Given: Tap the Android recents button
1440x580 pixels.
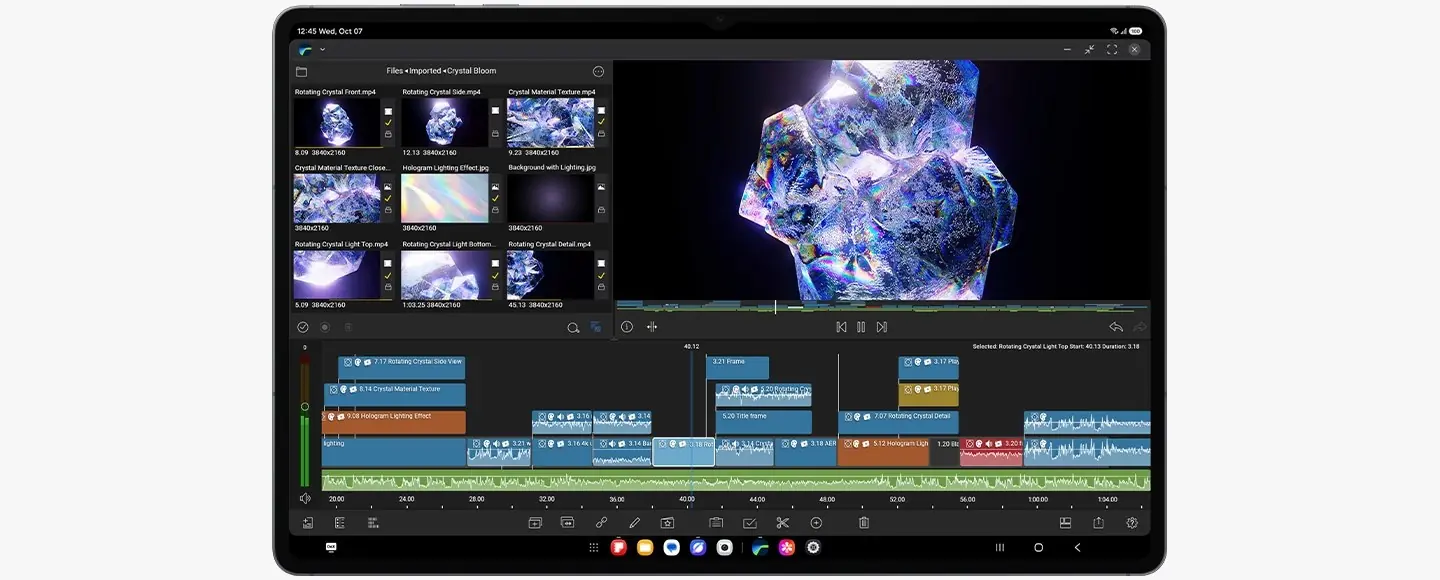Looking at the screenshot, I should [999, 548].
